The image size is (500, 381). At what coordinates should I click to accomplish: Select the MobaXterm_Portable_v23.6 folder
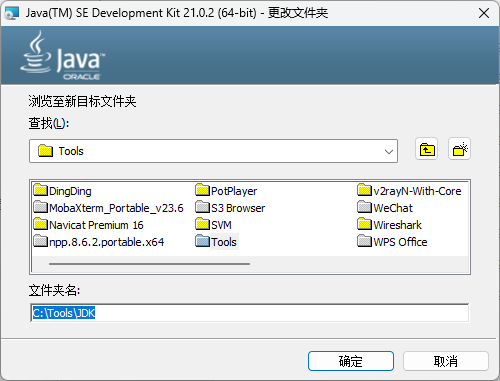(109, 208)
